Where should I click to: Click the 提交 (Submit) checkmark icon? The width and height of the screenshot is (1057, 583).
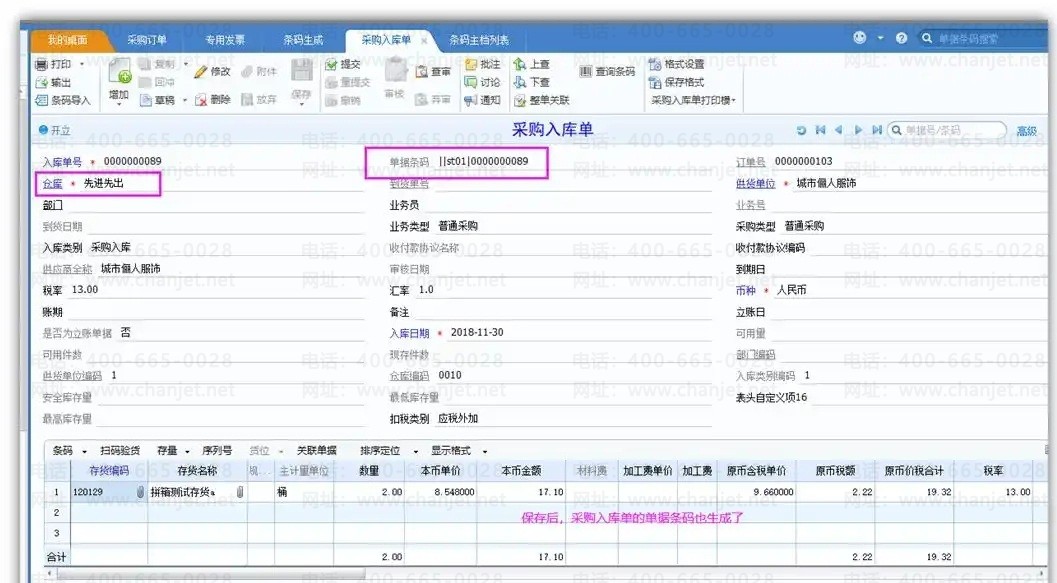pos(332,64)
